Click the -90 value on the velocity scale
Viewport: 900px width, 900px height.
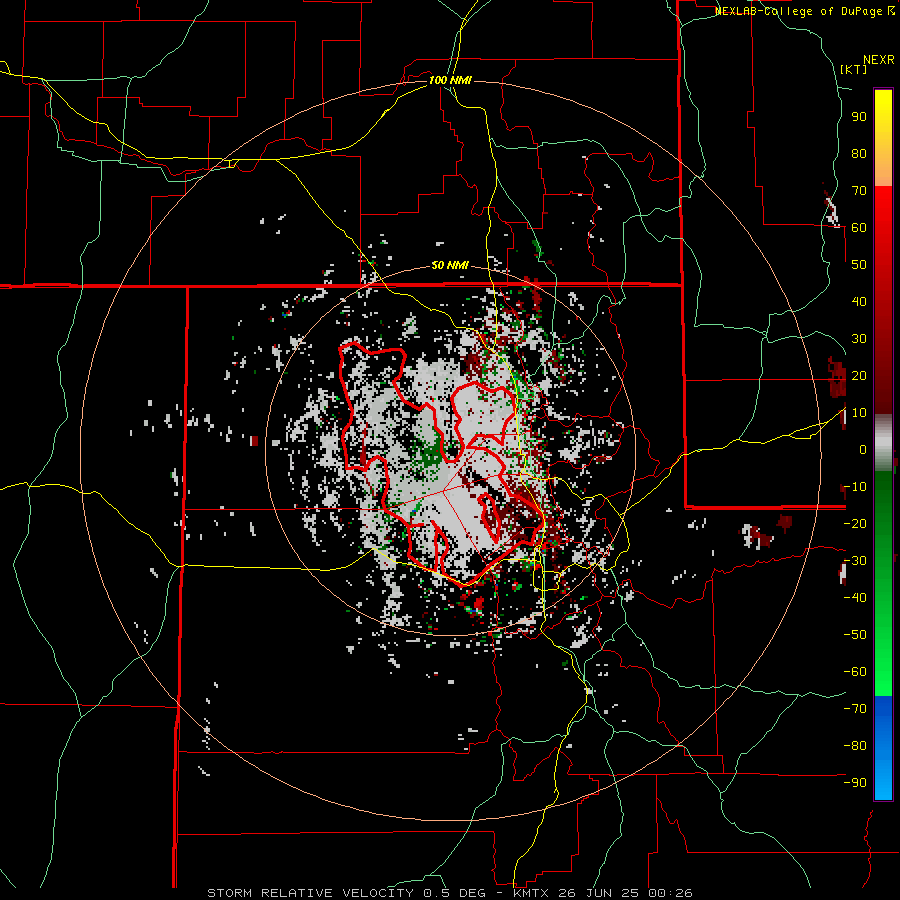point(855,783)
